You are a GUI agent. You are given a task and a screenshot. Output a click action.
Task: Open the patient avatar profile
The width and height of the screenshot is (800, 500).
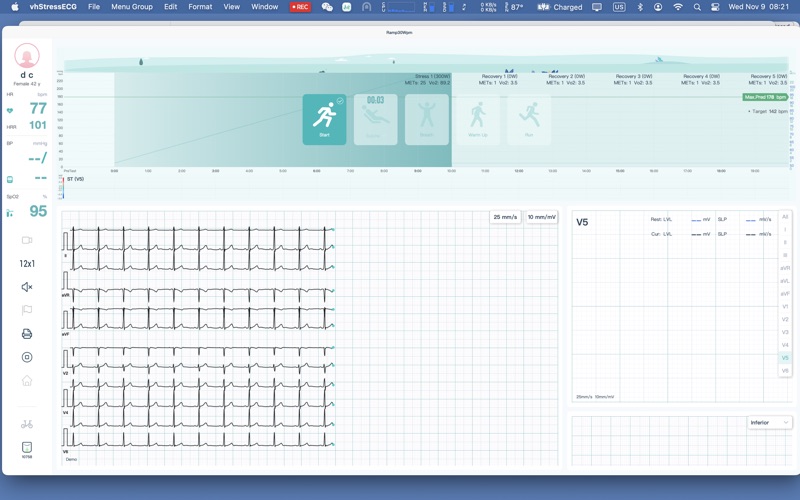point(27,56)
